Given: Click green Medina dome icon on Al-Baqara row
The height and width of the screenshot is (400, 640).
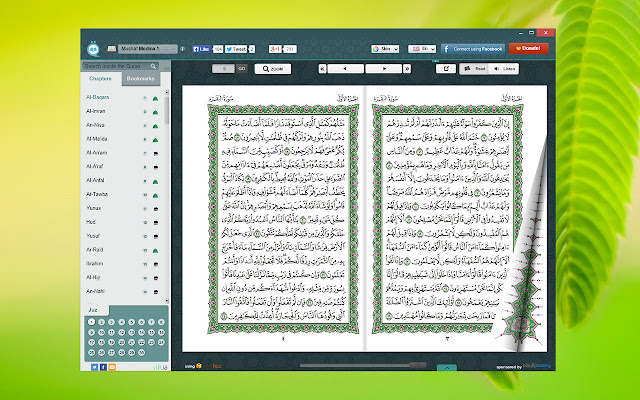Looking at the screenshot, I should tap(156, 98).
